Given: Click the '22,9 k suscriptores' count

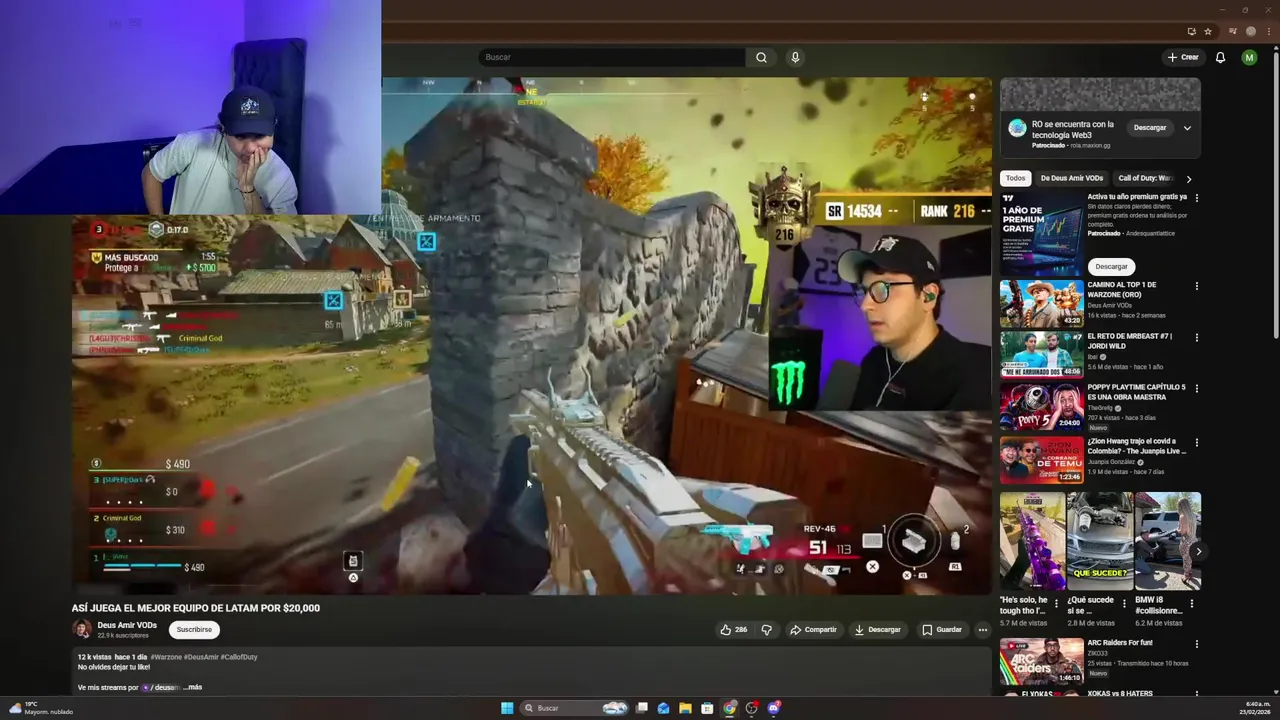Looking at the screenshot, I should click(123, 636).
